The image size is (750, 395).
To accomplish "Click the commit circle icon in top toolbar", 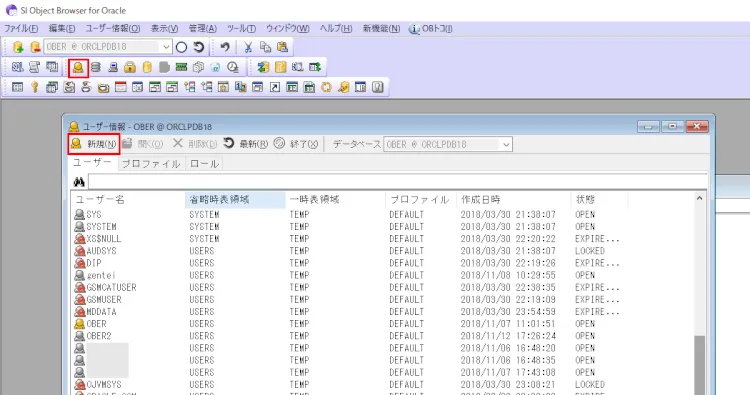I will coord(181,47).
